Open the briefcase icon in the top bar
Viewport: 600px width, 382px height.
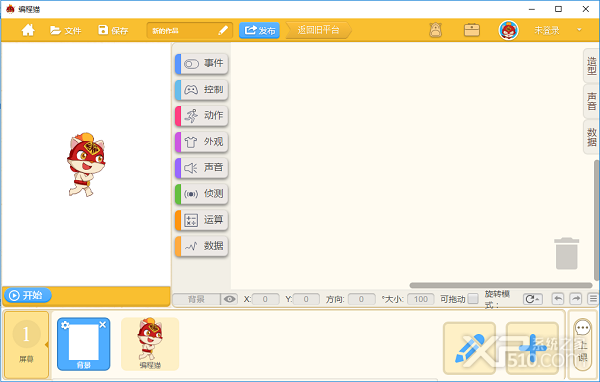pos(471,30)
